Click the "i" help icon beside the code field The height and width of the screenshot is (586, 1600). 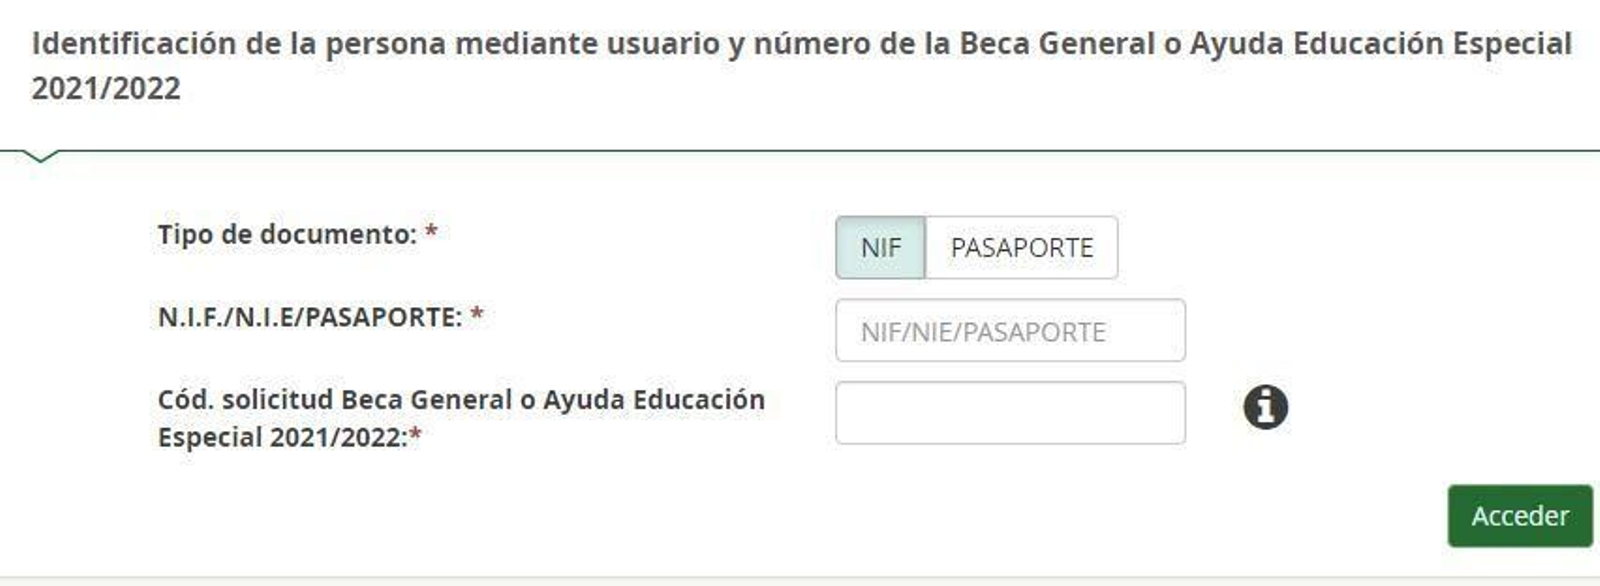pyautogui.click(x=1265, y=408)
